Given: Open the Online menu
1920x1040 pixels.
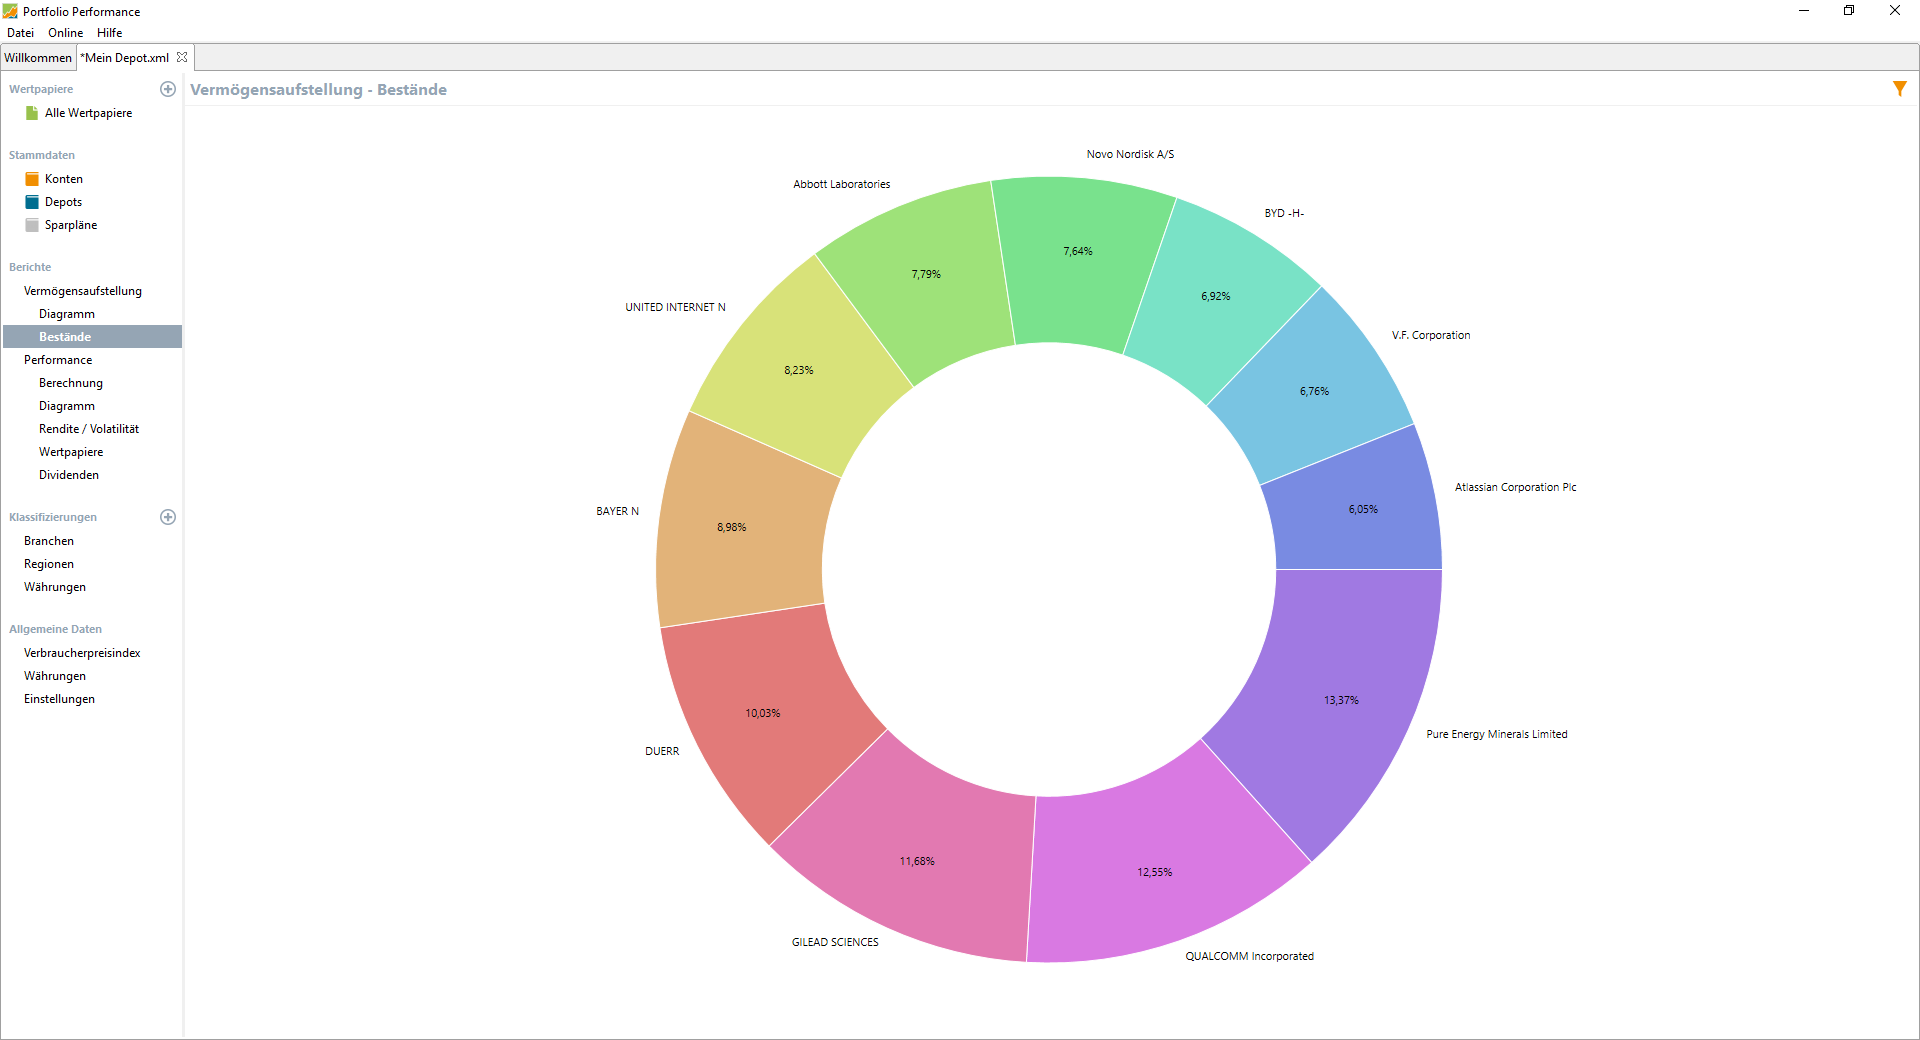Looking at the screenshot, I should point(66,33).
